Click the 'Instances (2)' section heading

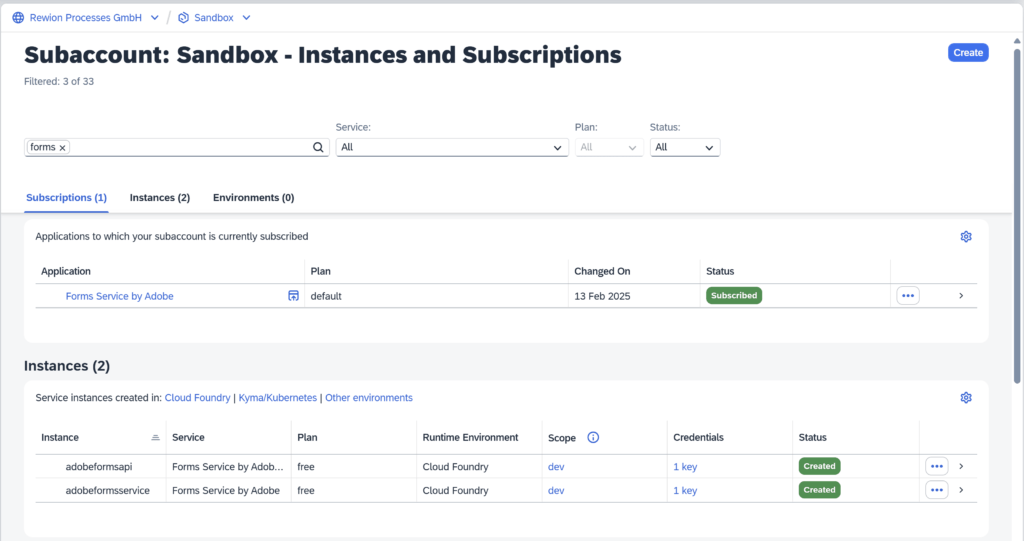click(x=67, y=366)
